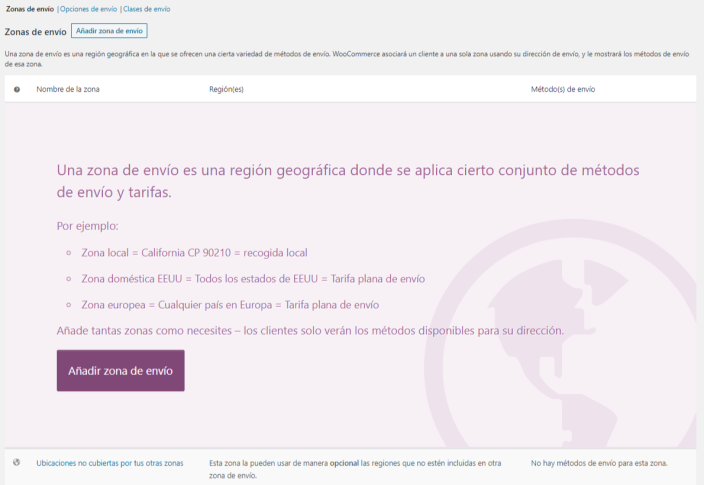Click the purple Añadir zona de envío button
Image resolution: width=704 pixels, height=485 pixels.
120,370
